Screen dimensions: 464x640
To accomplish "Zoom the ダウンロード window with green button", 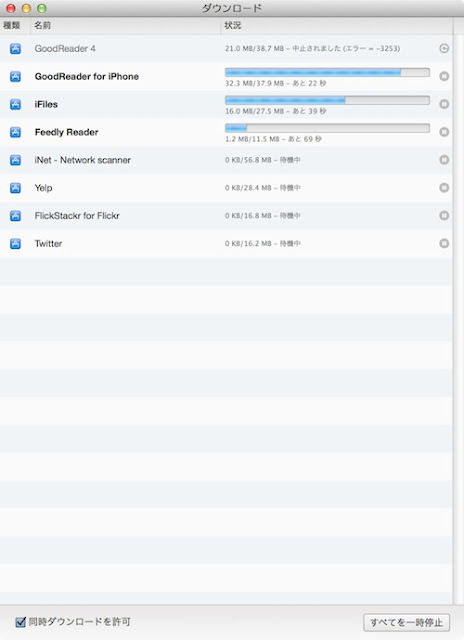I will point(42,8).
